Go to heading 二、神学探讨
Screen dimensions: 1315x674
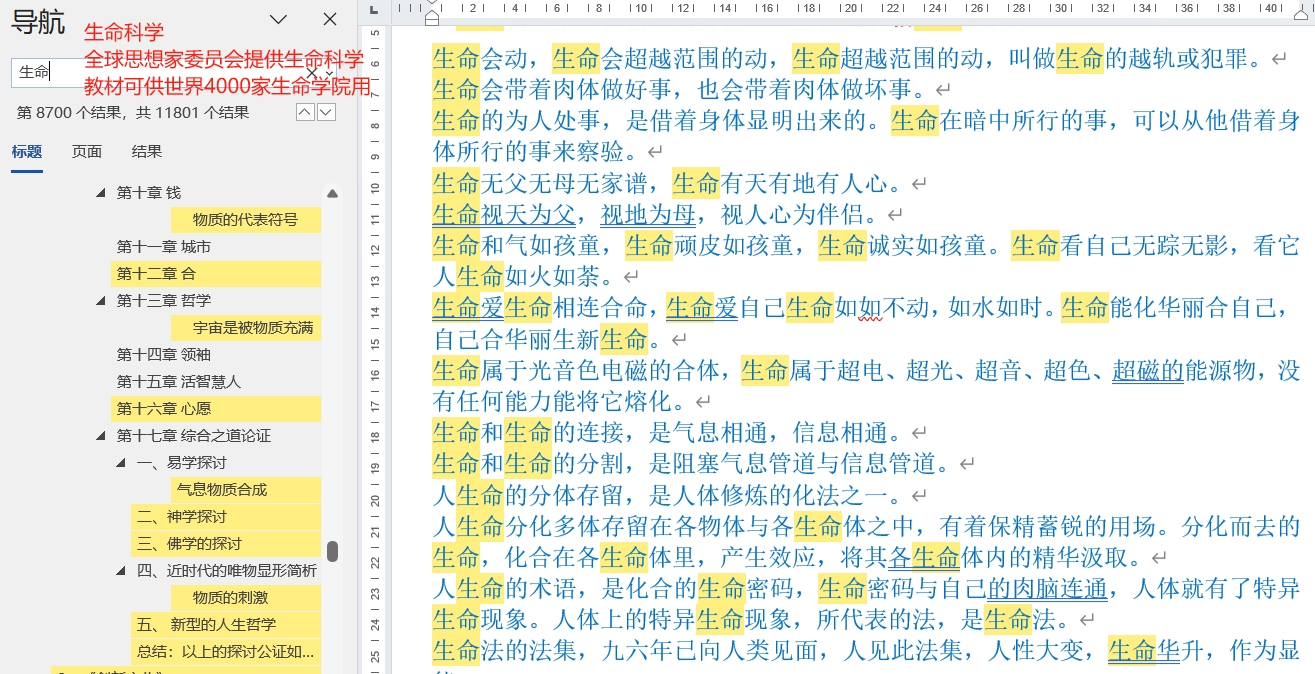point(226,517)
